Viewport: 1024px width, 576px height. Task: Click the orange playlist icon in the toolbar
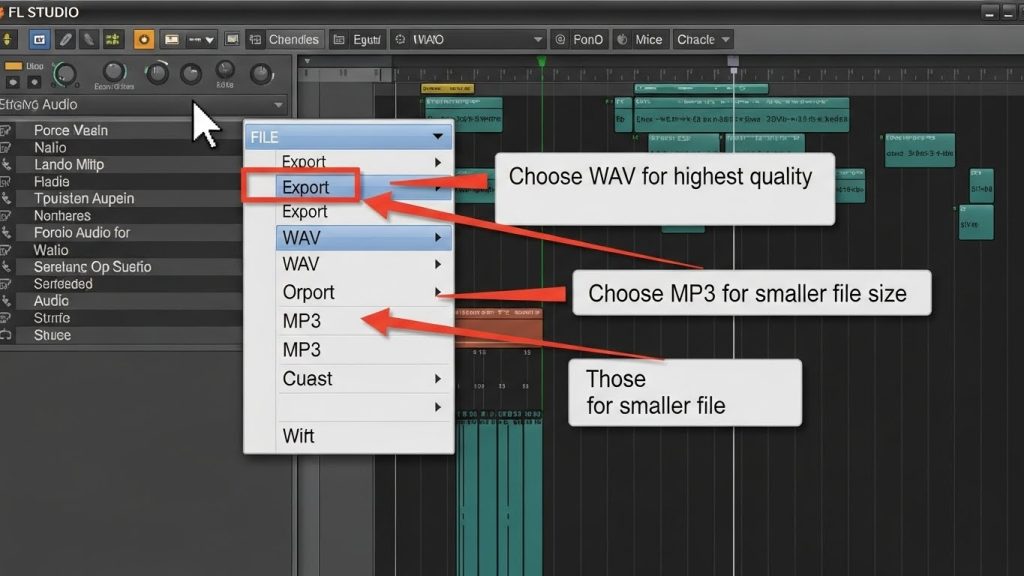(x=144, y=39)
